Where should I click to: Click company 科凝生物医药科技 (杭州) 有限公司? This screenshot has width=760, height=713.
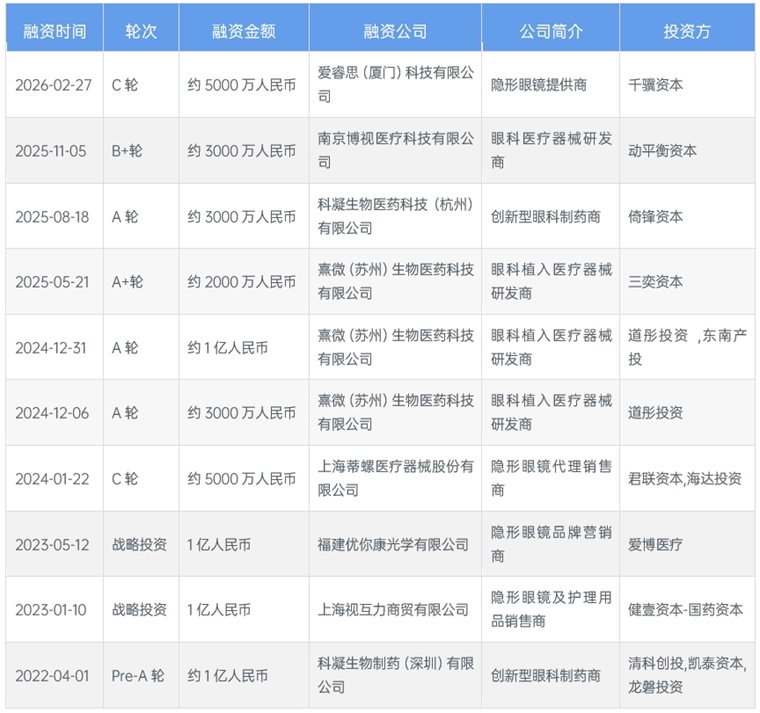[396, 216]
